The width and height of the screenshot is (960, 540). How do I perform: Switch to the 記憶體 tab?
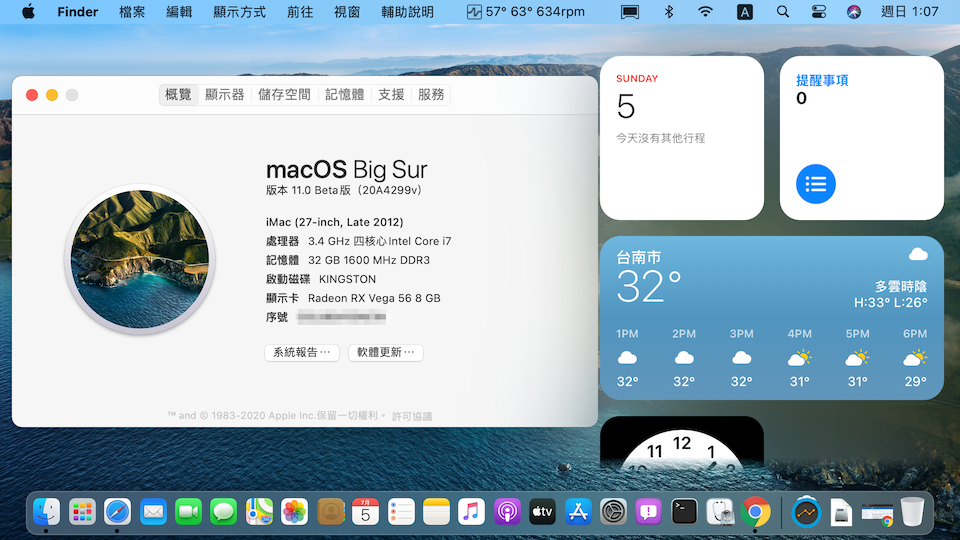(345, 95)
